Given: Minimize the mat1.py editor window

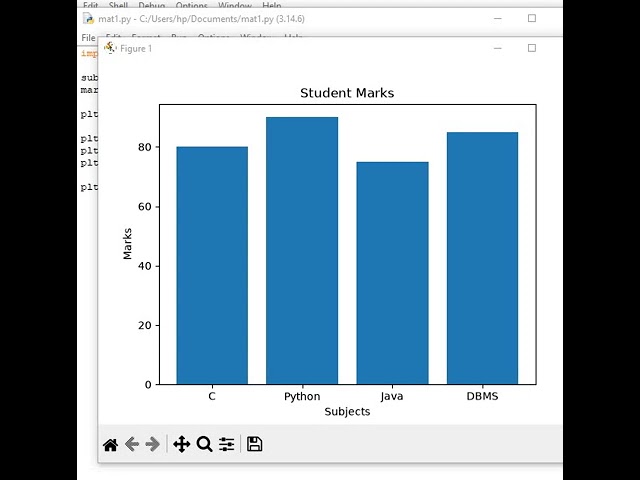Looking at the screenshot, I should [x=498, y=18].
